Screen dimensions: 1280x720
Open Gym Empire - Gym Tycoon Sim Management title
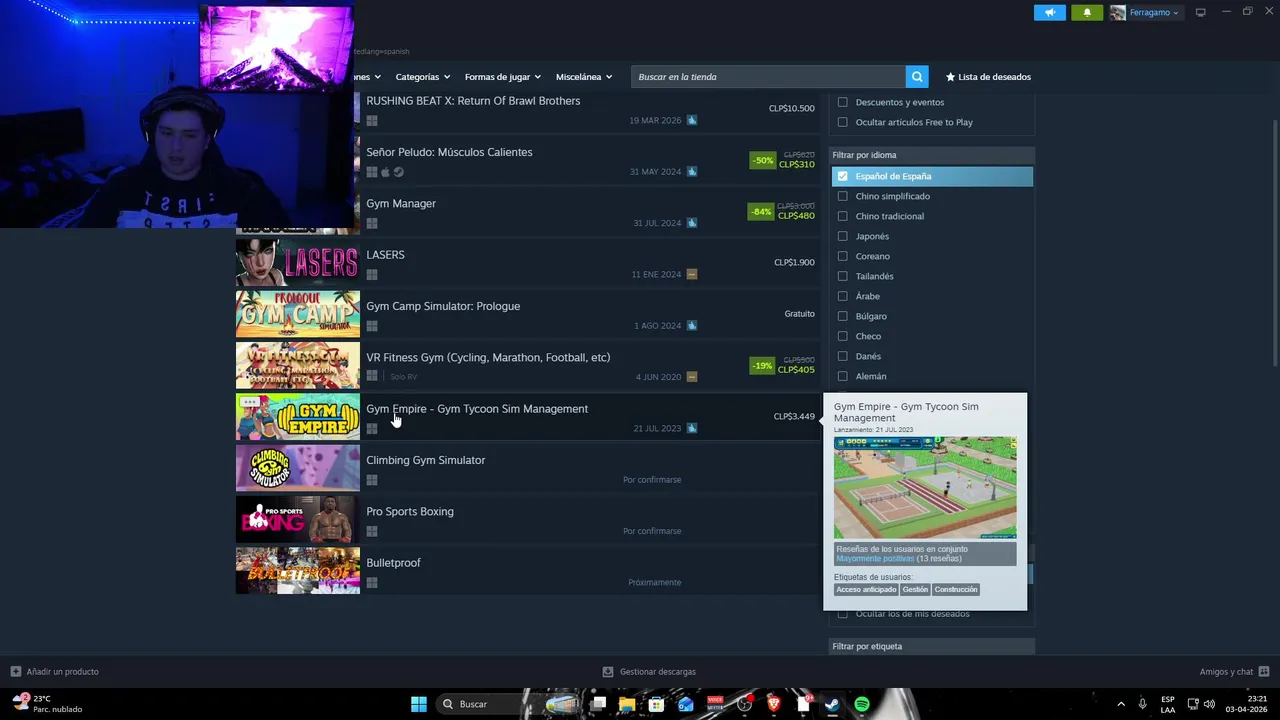(477, 408)
